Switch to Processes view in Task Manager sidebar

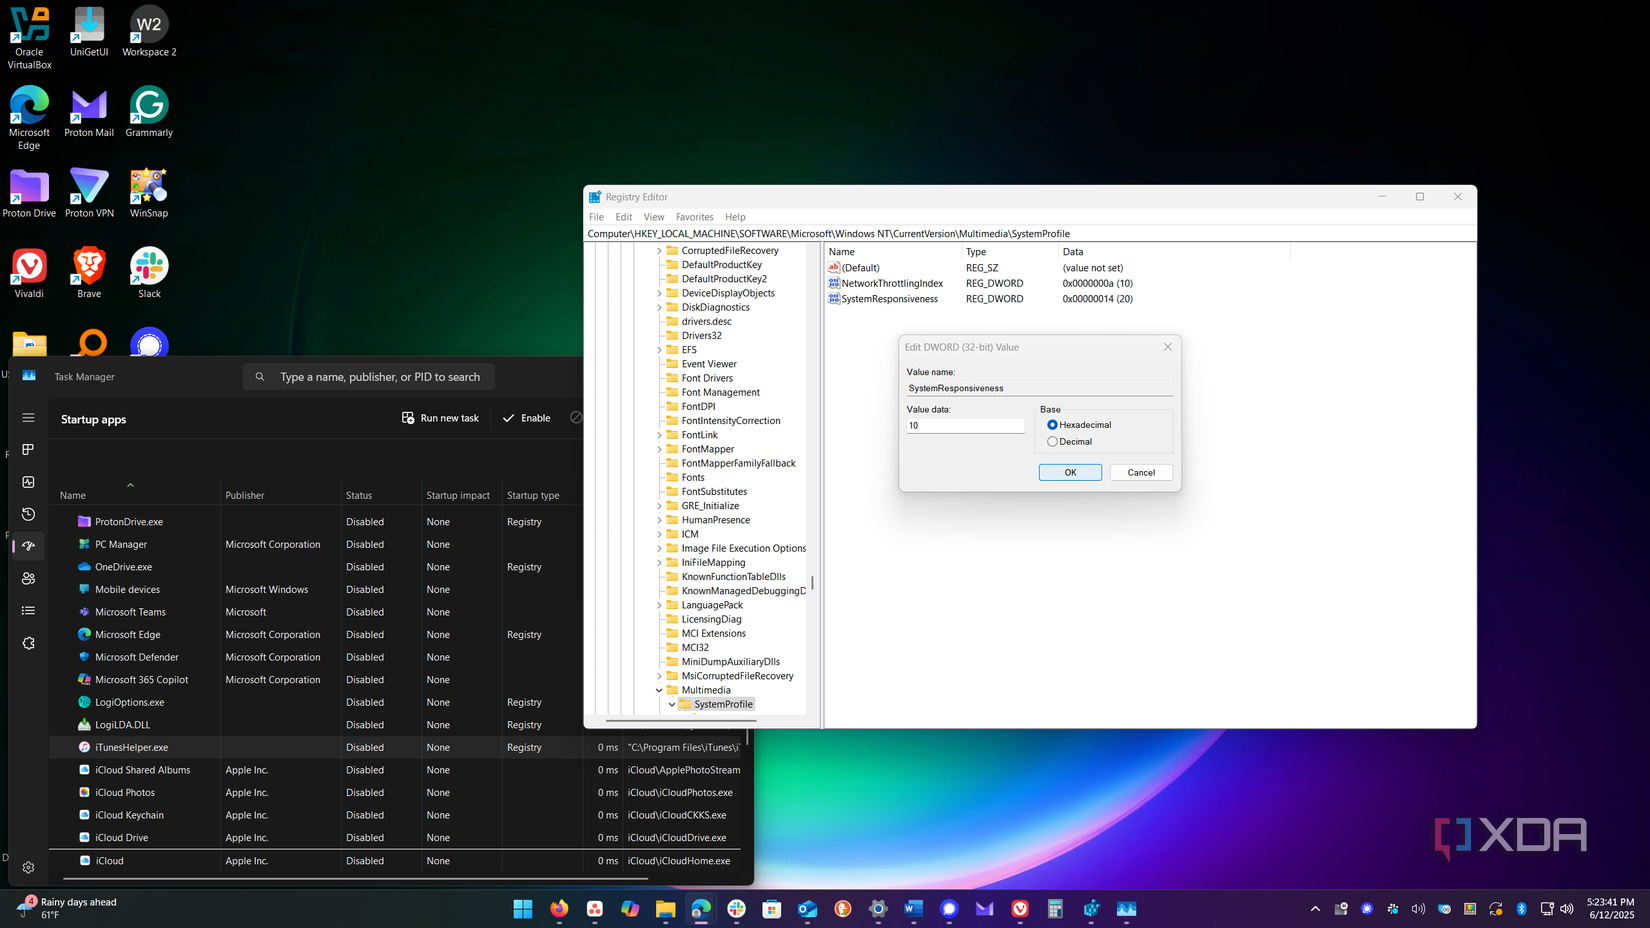[27, 449]
